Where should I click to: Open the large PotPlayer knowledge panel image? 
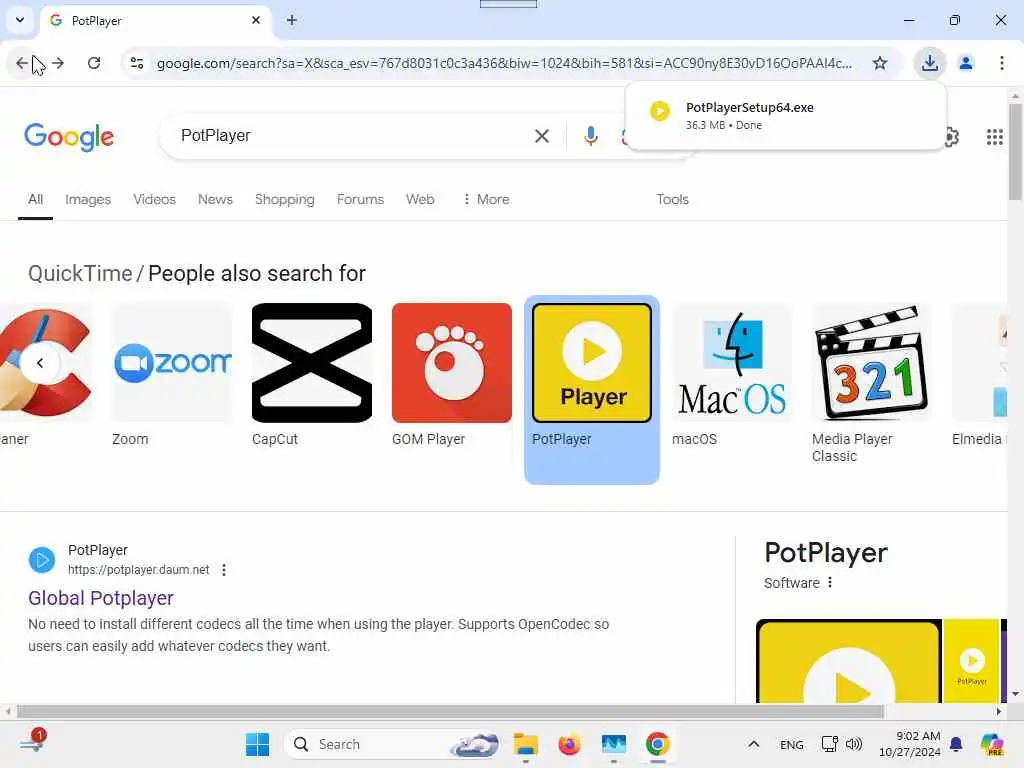coord(848,661)
